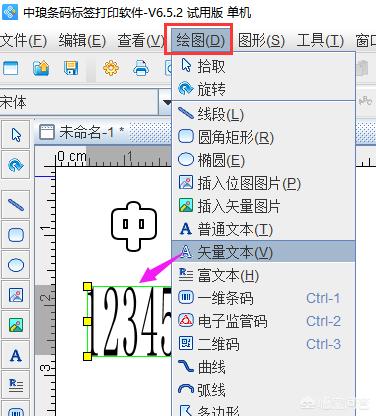Select 线段(L) menu entry
376x416 pixels.
click(263, 114)
